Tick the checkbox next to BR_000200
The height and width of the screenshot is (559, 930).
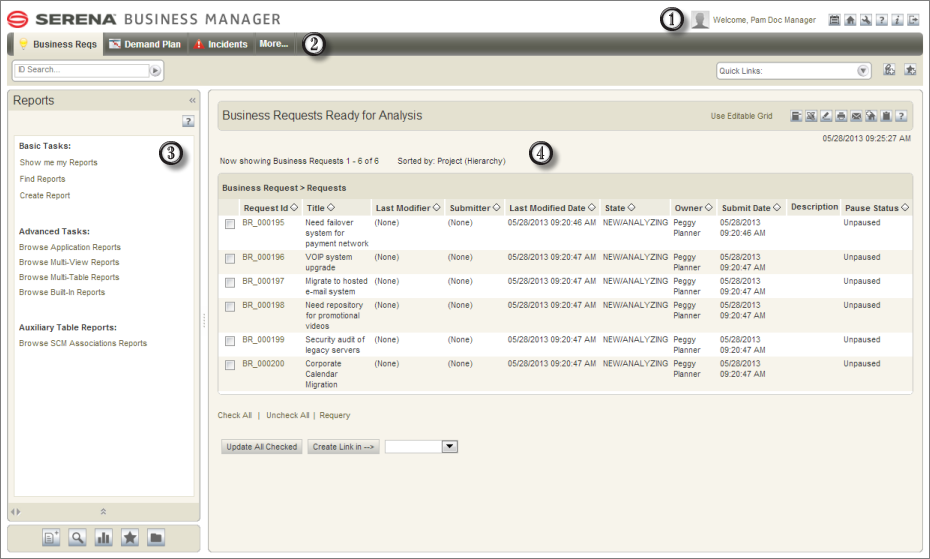tap(230, 364)
